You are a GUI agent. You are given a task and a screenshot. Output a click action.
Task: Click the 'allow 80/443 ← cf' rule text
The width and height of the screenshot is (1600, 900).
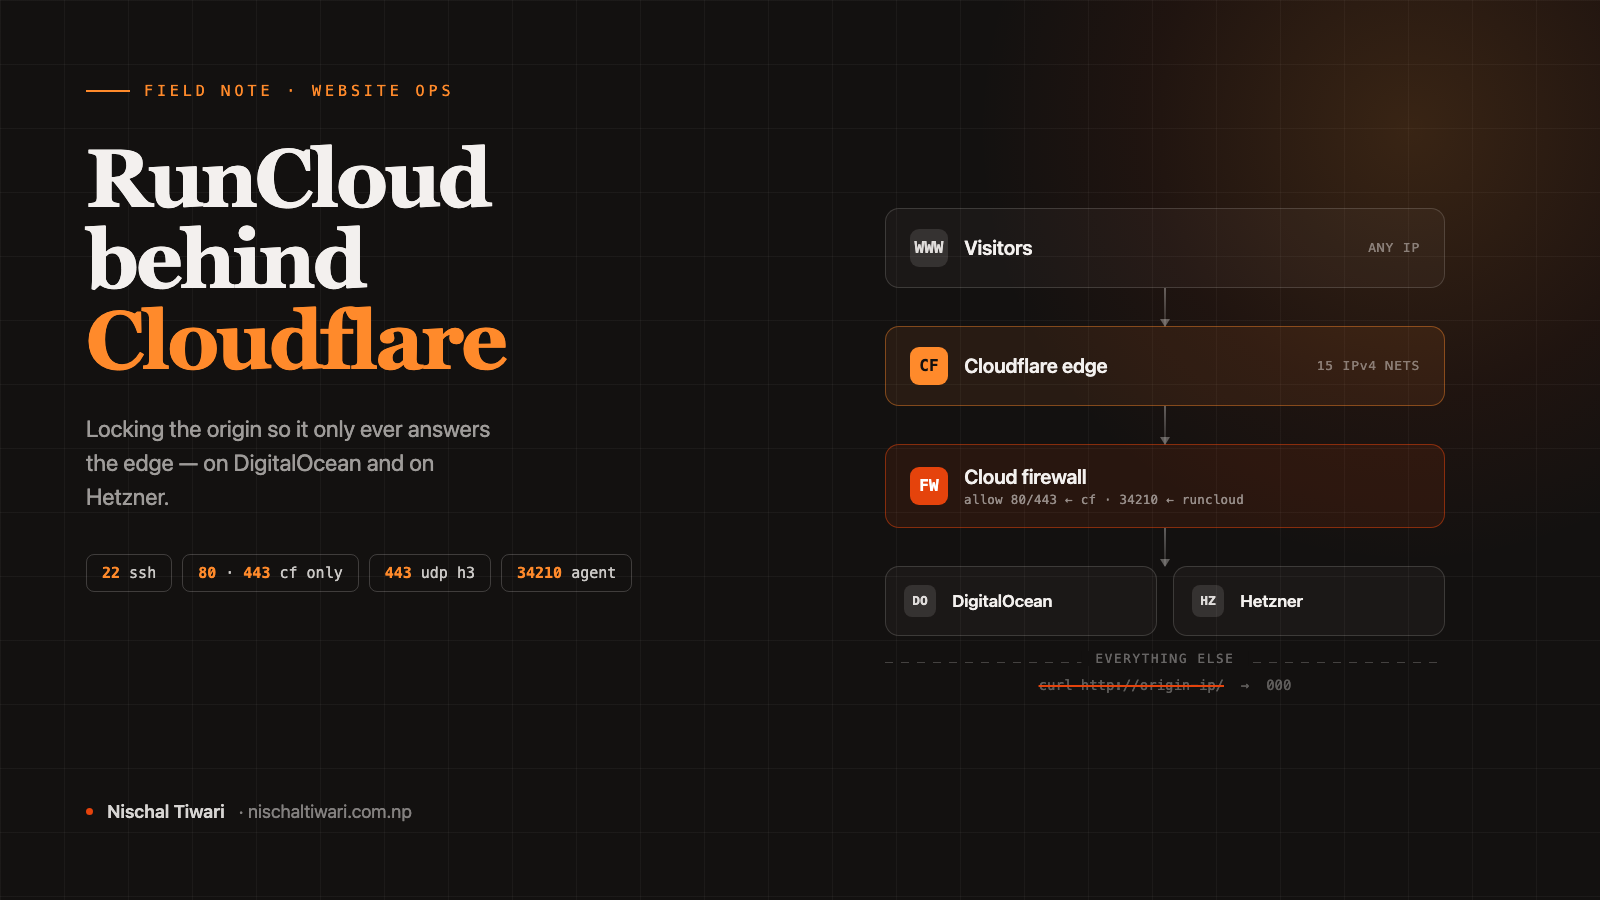(x=1030, y=500)
